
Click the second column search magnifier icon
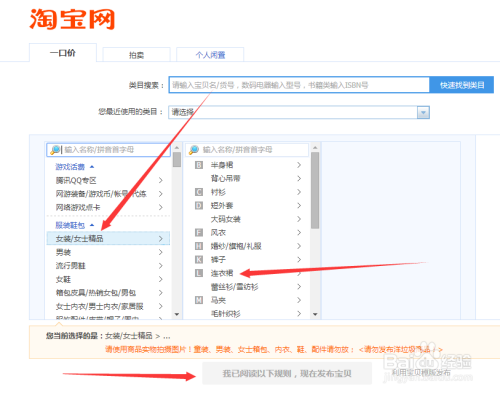pos(194,150)
